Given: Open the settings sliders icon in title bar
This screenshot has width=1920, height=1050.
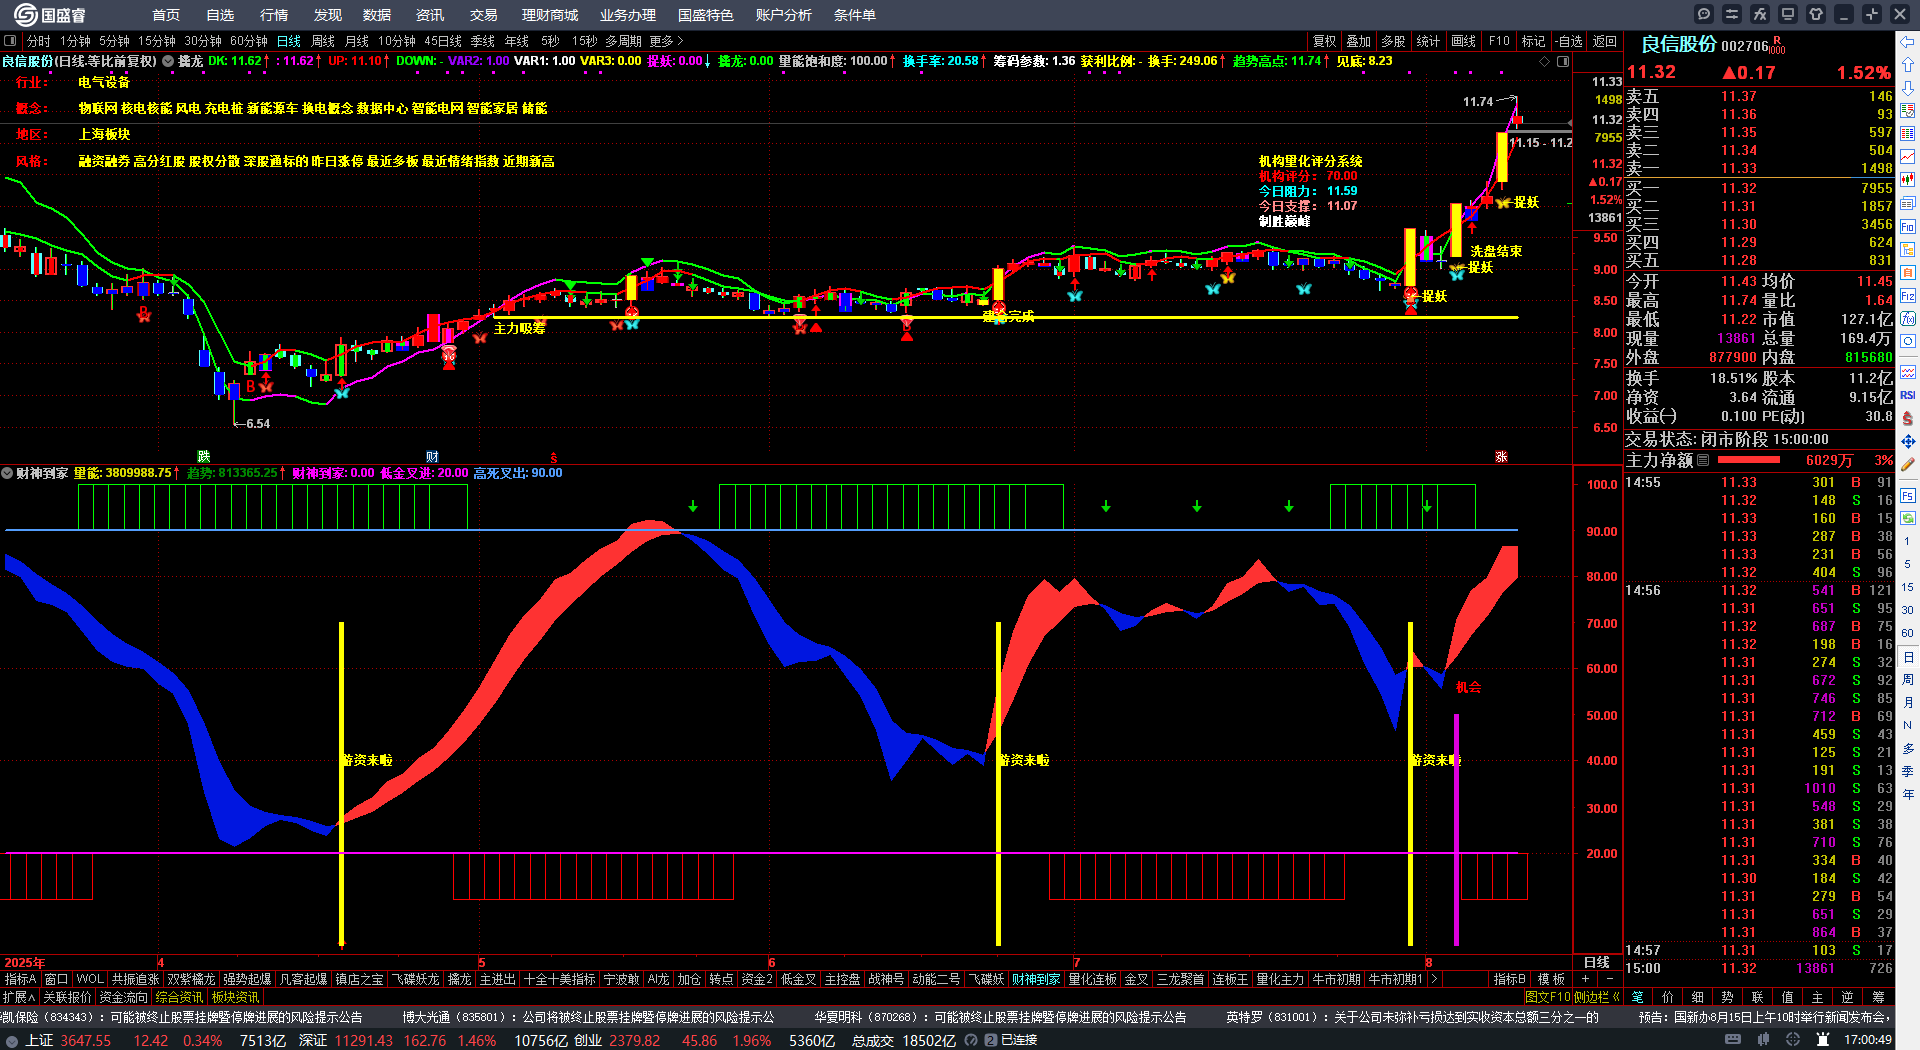Looking at the screenshot, I should [x=1732, y=14].
